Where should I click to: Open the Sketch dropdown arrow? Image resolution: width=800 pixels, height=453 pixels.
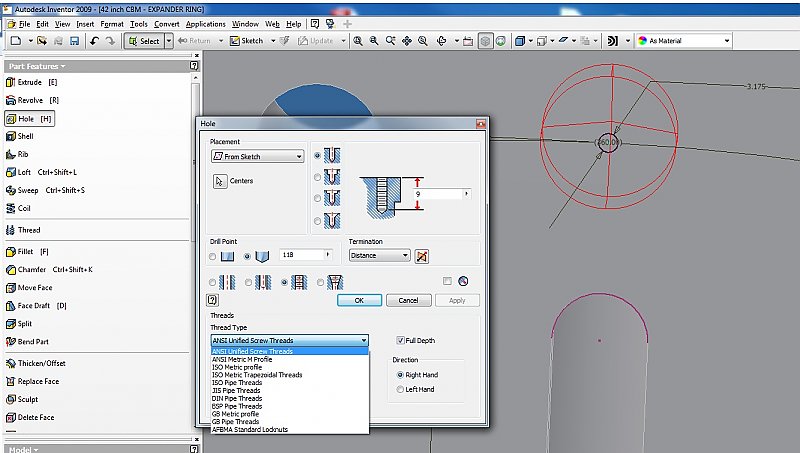(x=273, y=41)
